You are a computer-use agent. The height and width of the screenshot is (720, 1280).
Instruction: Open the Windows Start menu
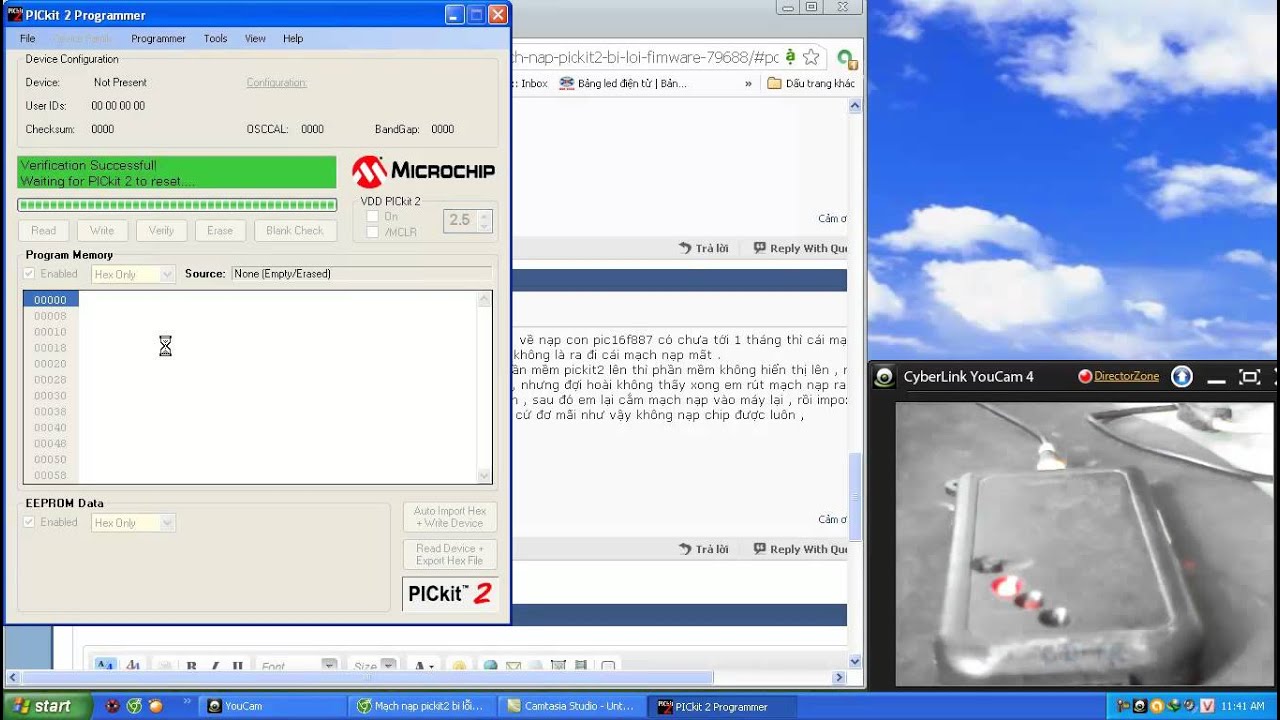click(x=46, y=706)
